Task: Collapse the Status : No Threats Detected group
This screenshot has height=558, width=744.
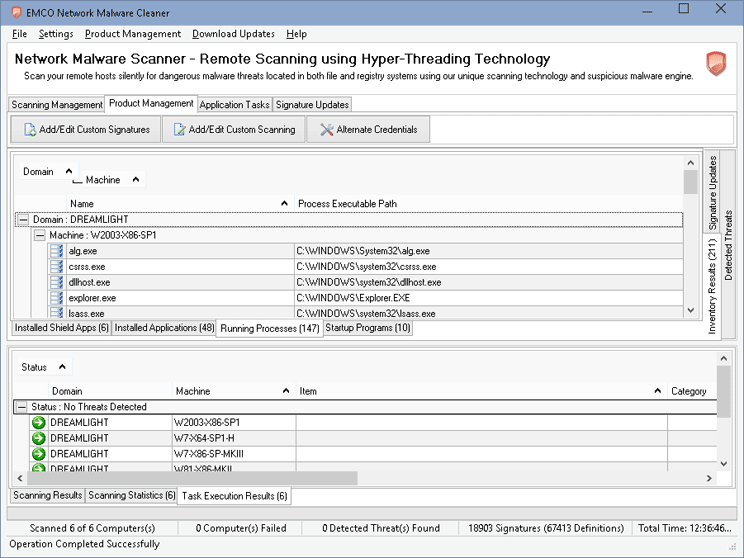Action: click(x=21, y=407)
